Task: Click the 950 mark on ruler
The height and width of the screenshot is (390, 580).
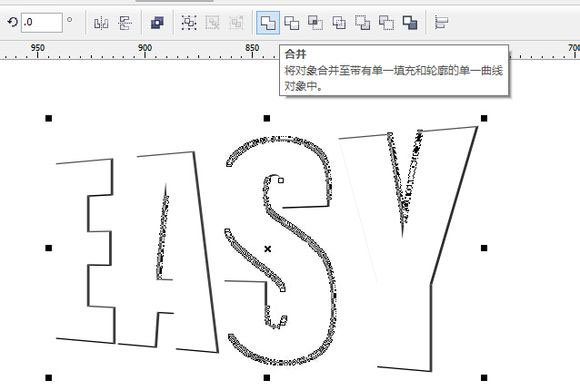Action: coord(38,48)
